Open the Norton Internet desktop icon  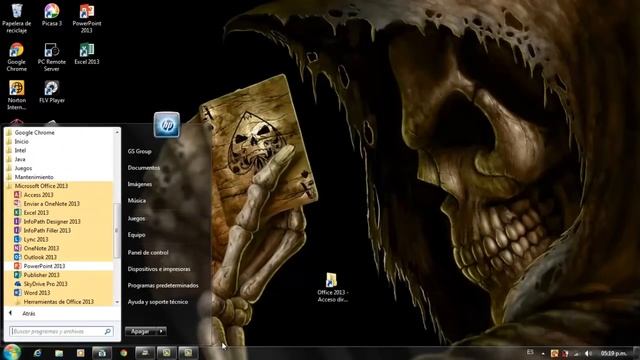[17, 95]
